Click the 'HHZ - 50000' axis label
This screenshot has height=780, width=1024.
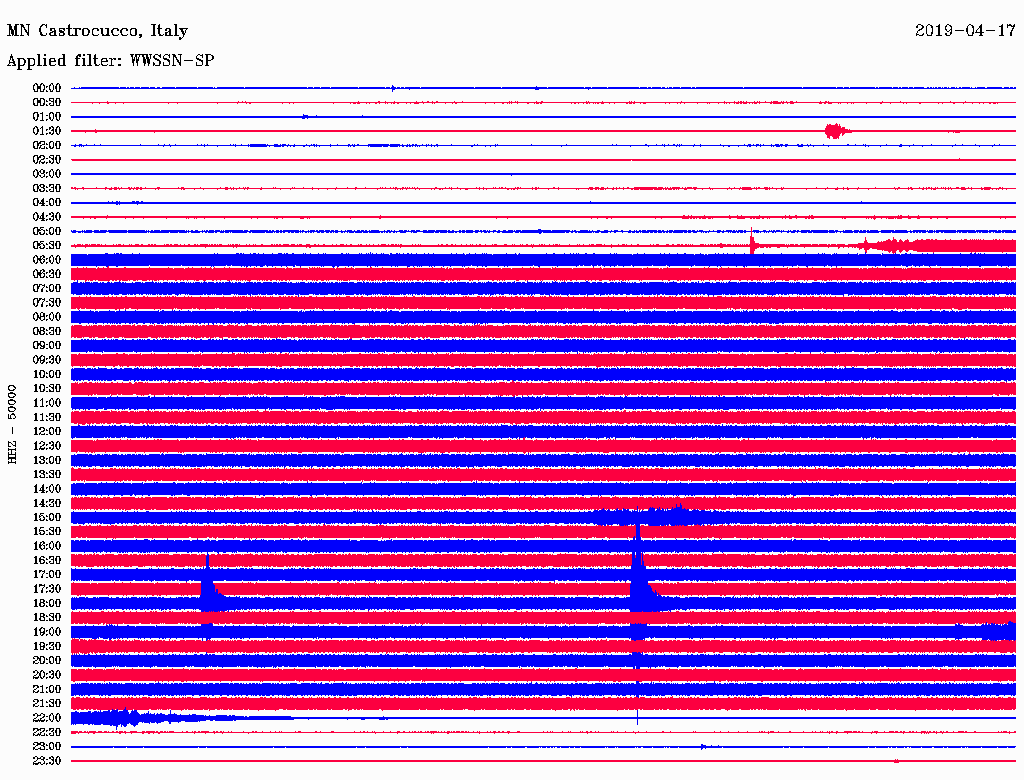12,424
